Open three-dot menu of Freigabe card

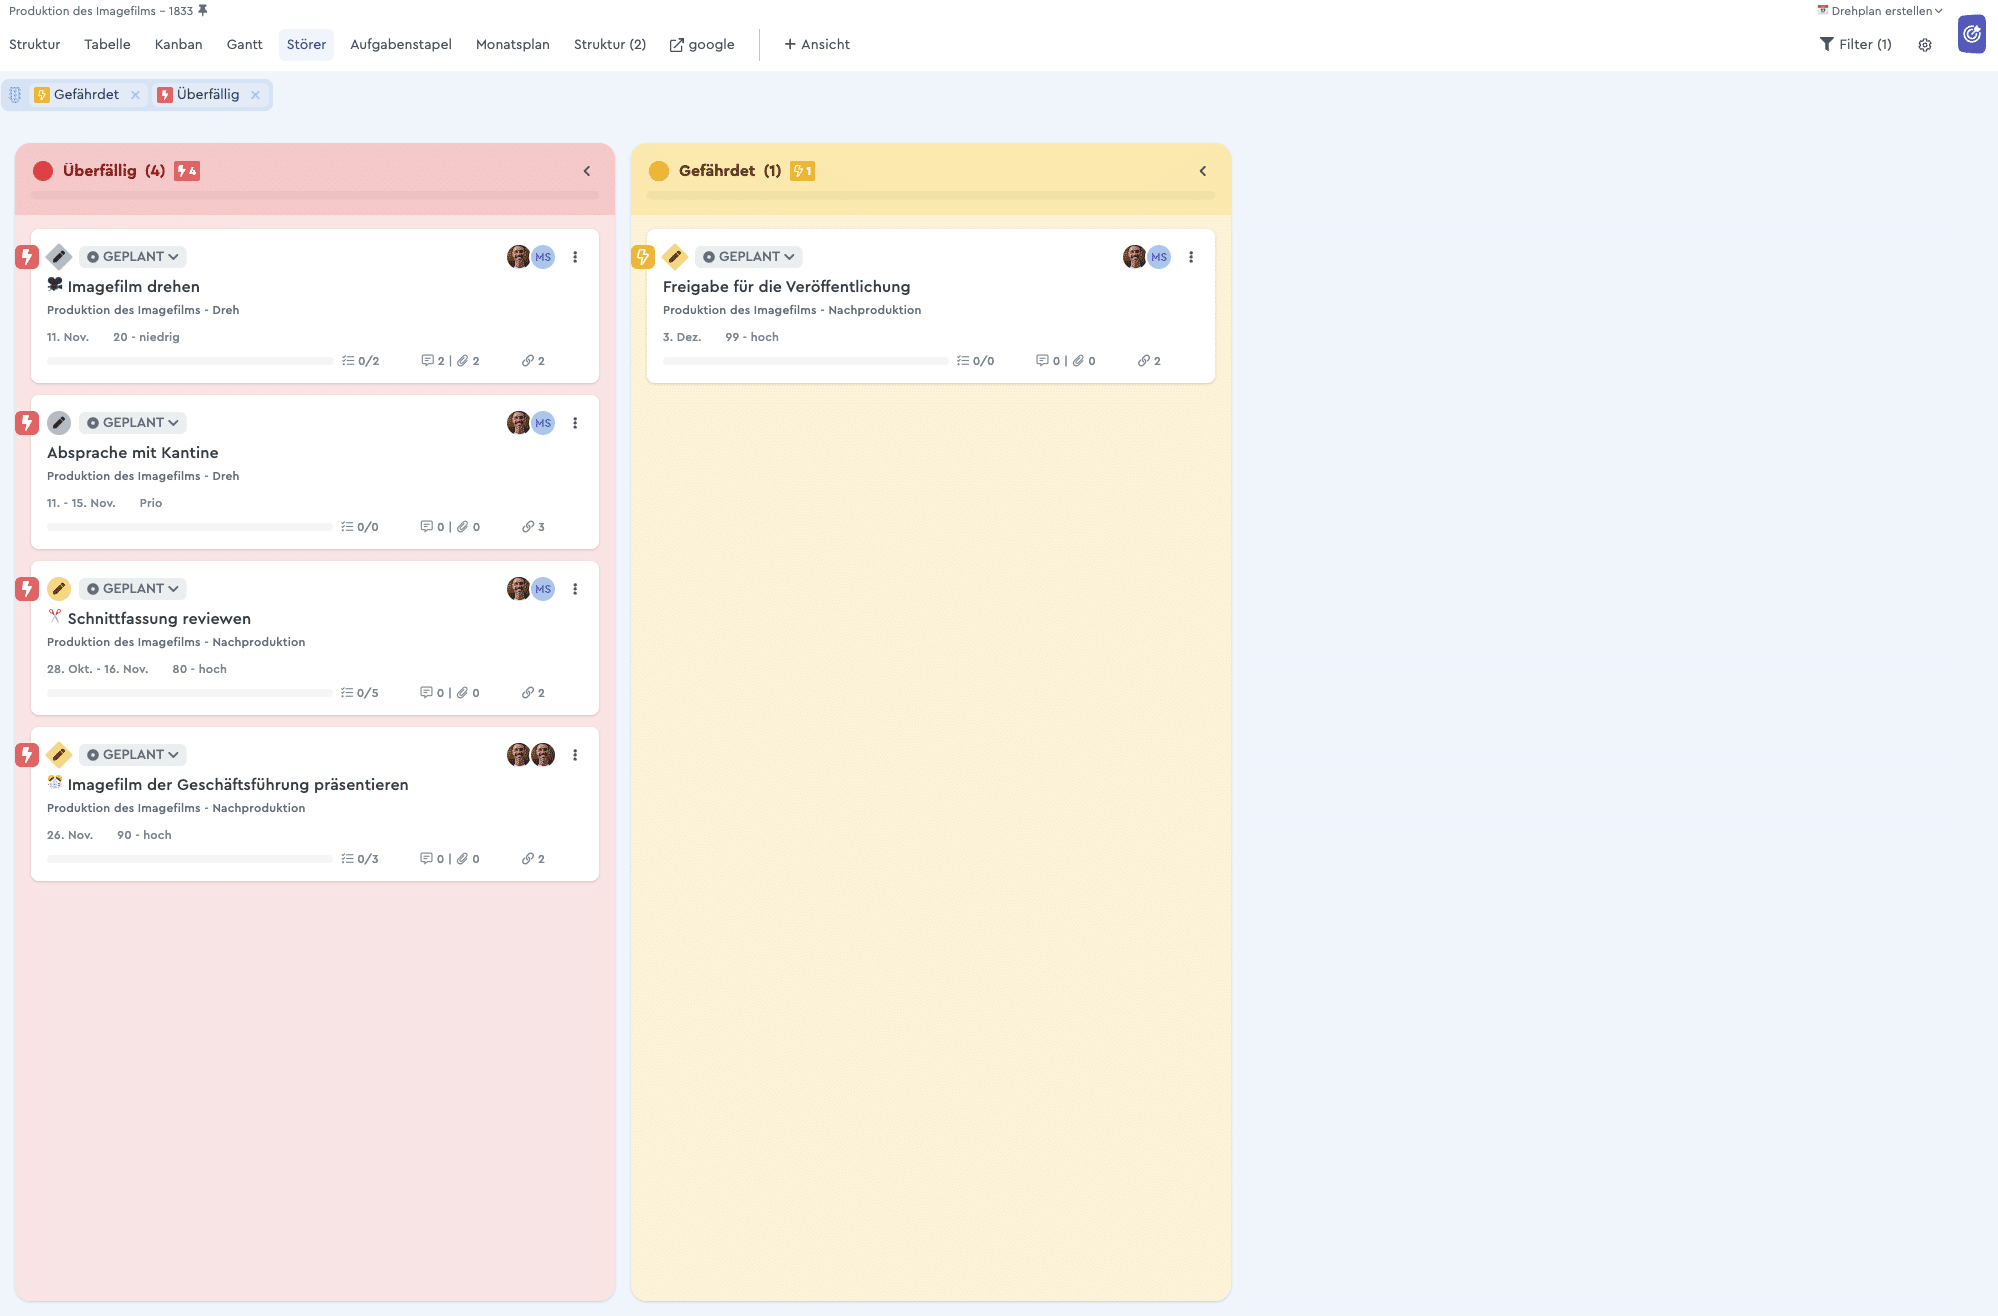pyautogui.click(x=1191, y=257)
